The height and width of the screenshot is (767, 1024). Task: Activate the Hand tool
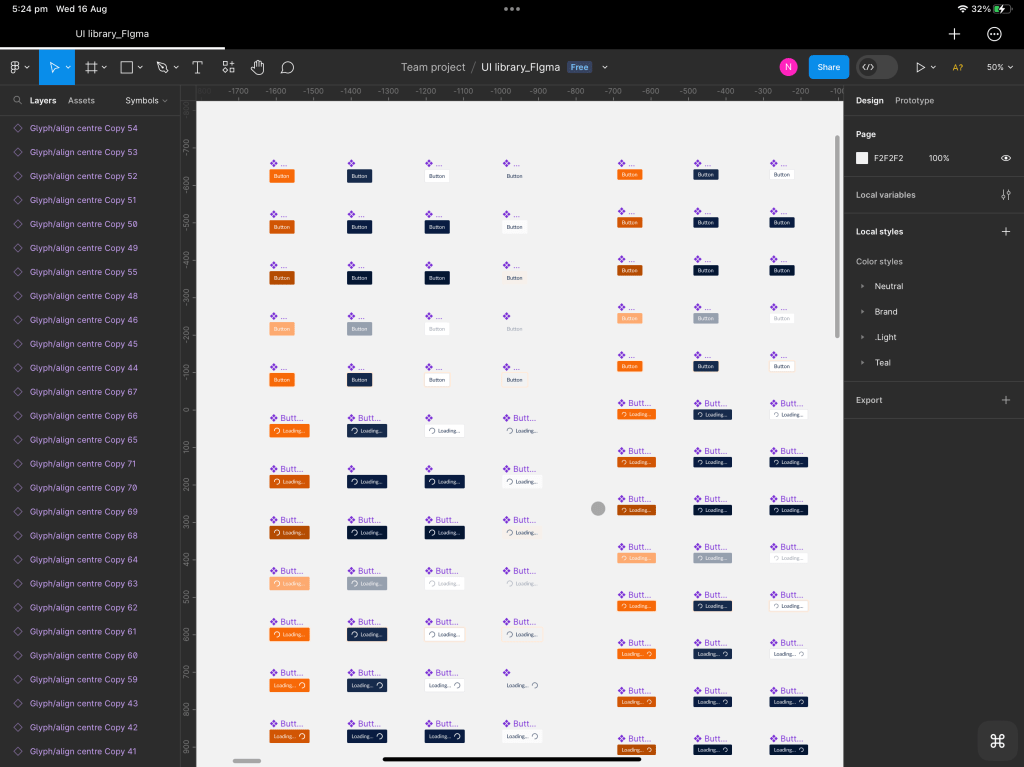(x=257, y=67)
